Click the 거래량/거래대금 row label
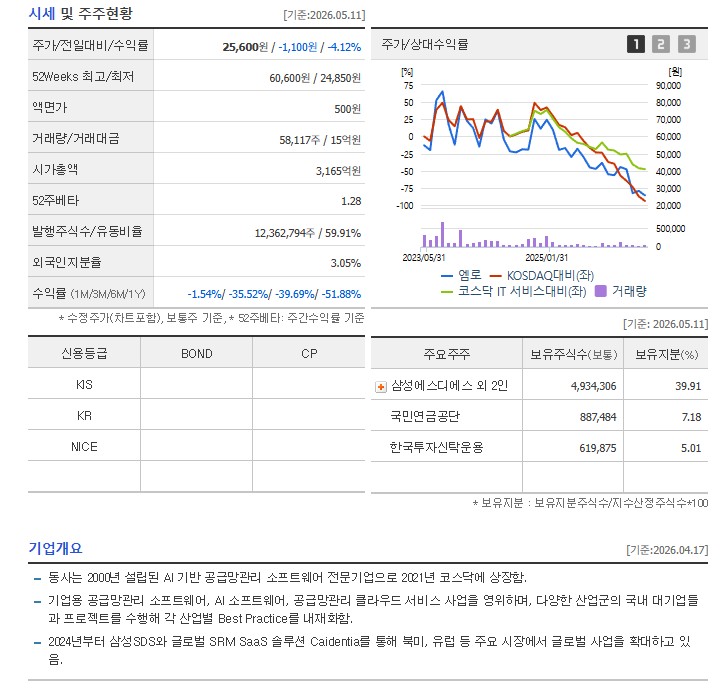This screenshot has width=727, height=691. [x=76, y=138]
